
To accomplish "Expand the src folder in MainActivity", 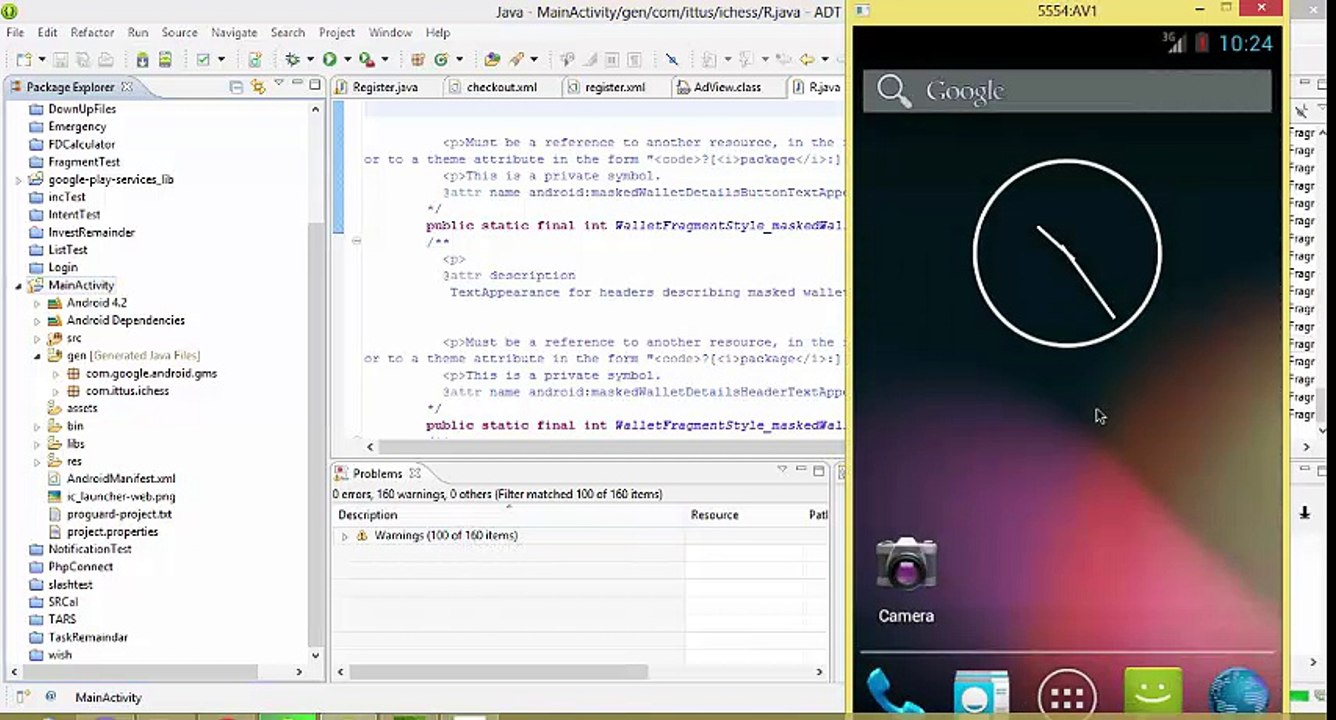I will click(x=38, y=339).
